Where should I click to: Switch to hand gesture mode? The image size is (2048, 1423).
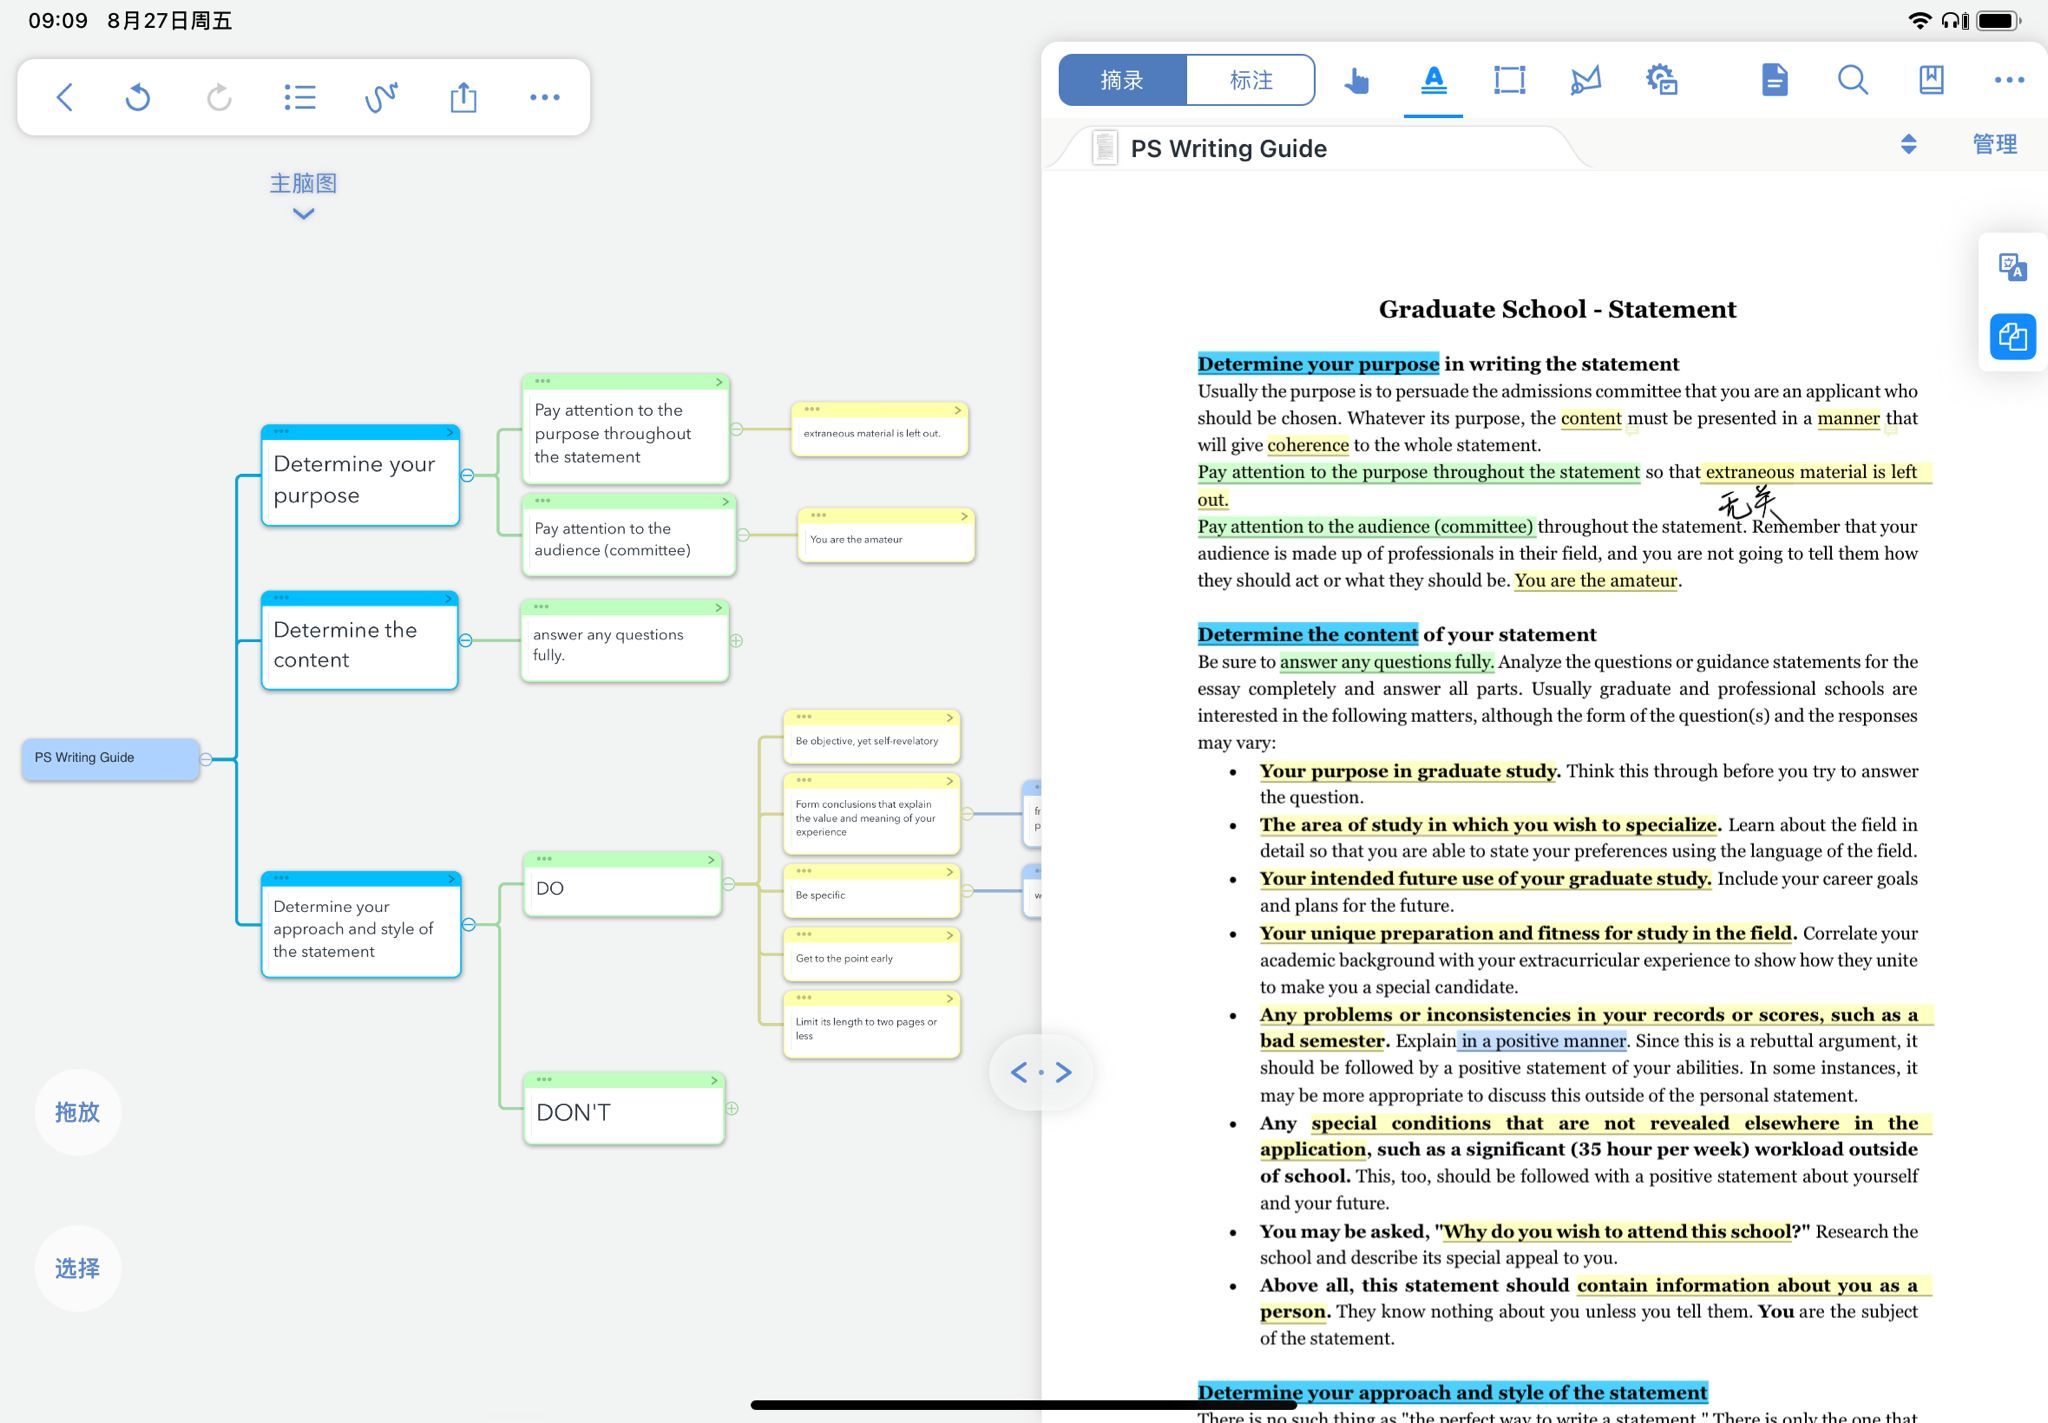click(x=1356, y=80)
